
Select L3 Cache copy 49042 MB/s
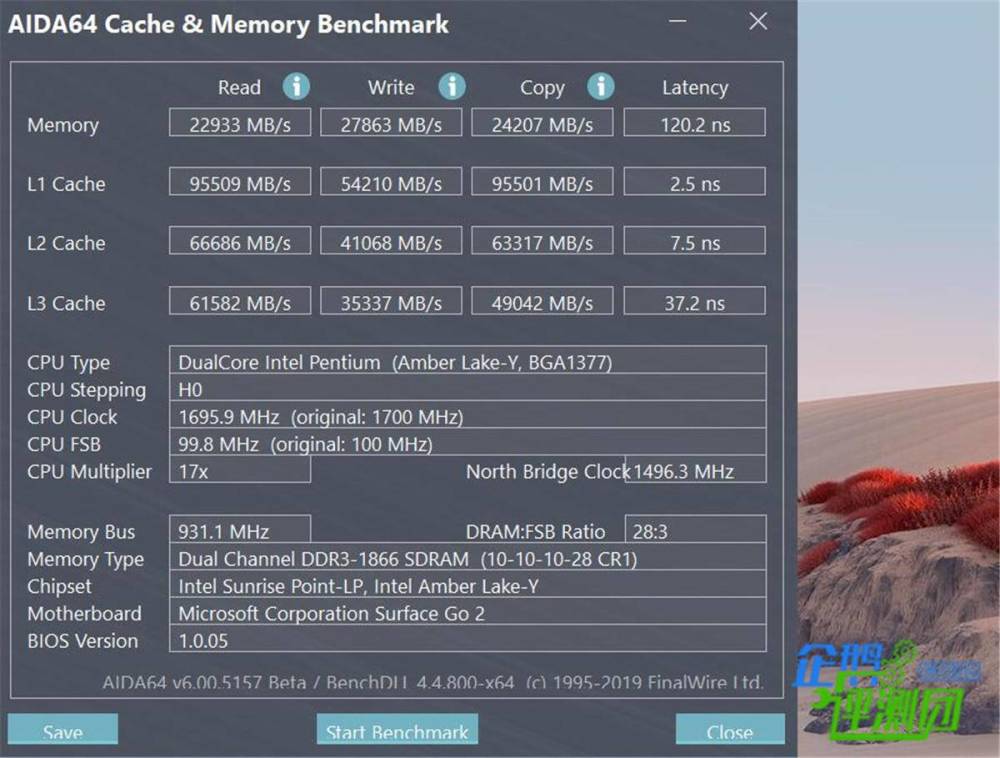542,301
